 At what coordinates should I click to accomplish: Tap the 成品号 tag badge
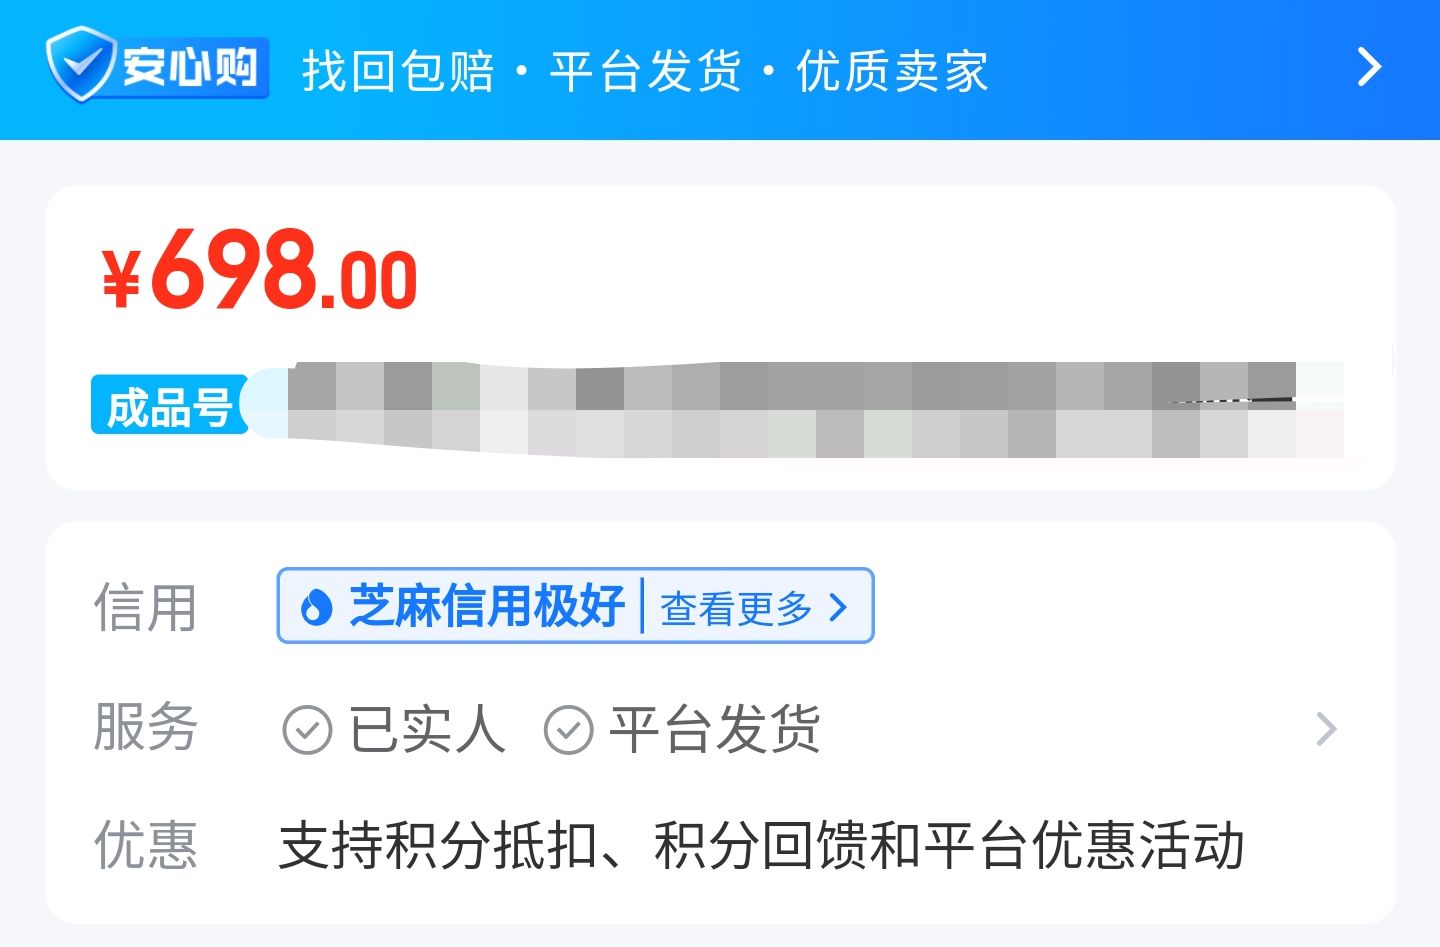(169, 406)
